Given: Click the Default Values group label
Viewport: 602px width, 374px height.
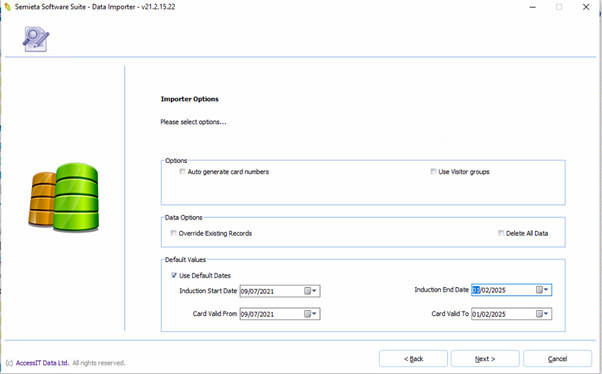Looking at the screenshot, I should [x=185, y=260].
